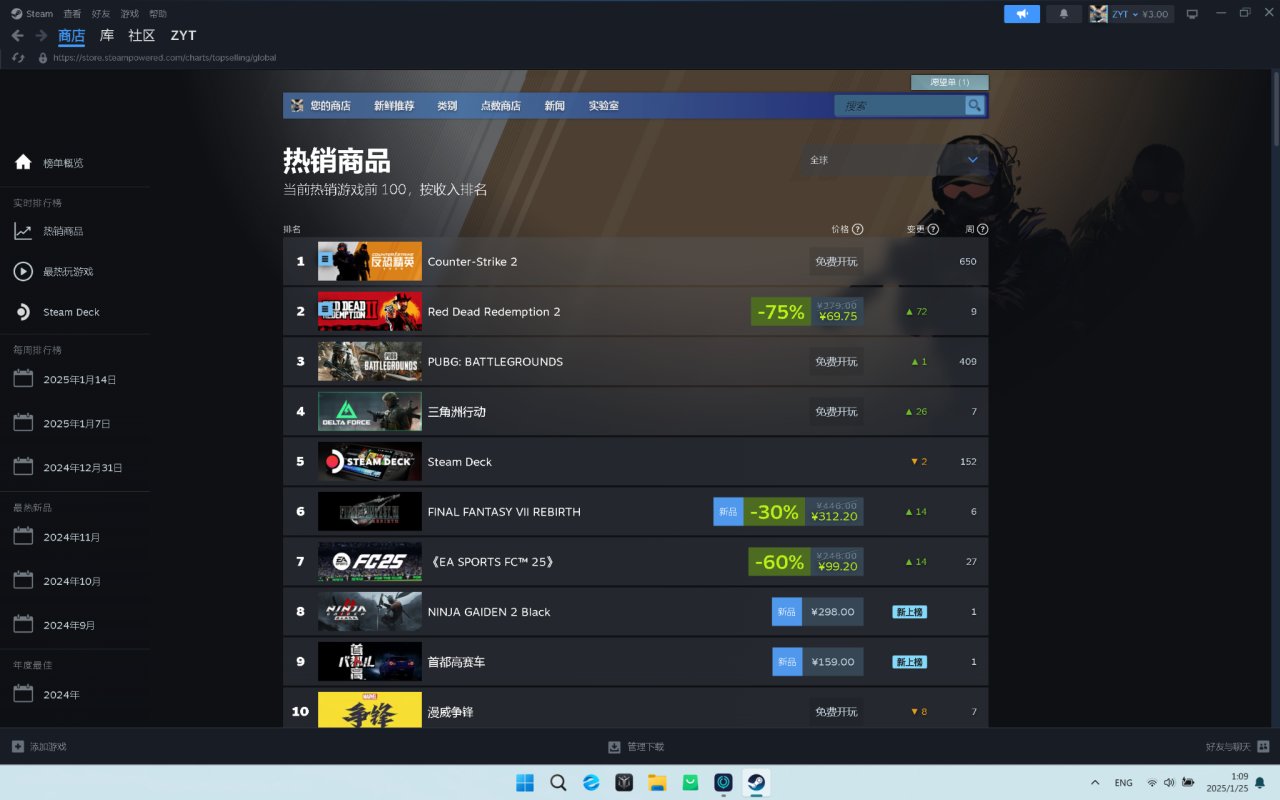Click the chart icon beside 热销商品
The width and height of the screenshot is (1280, 800).
coord(23,231)
